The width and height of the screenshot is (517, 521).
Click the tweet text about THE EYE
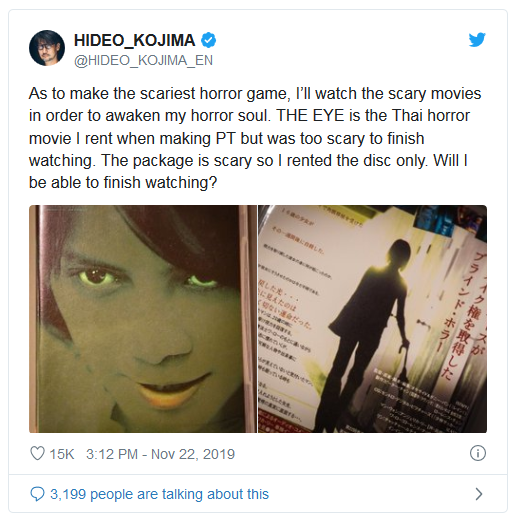(255, 138)
